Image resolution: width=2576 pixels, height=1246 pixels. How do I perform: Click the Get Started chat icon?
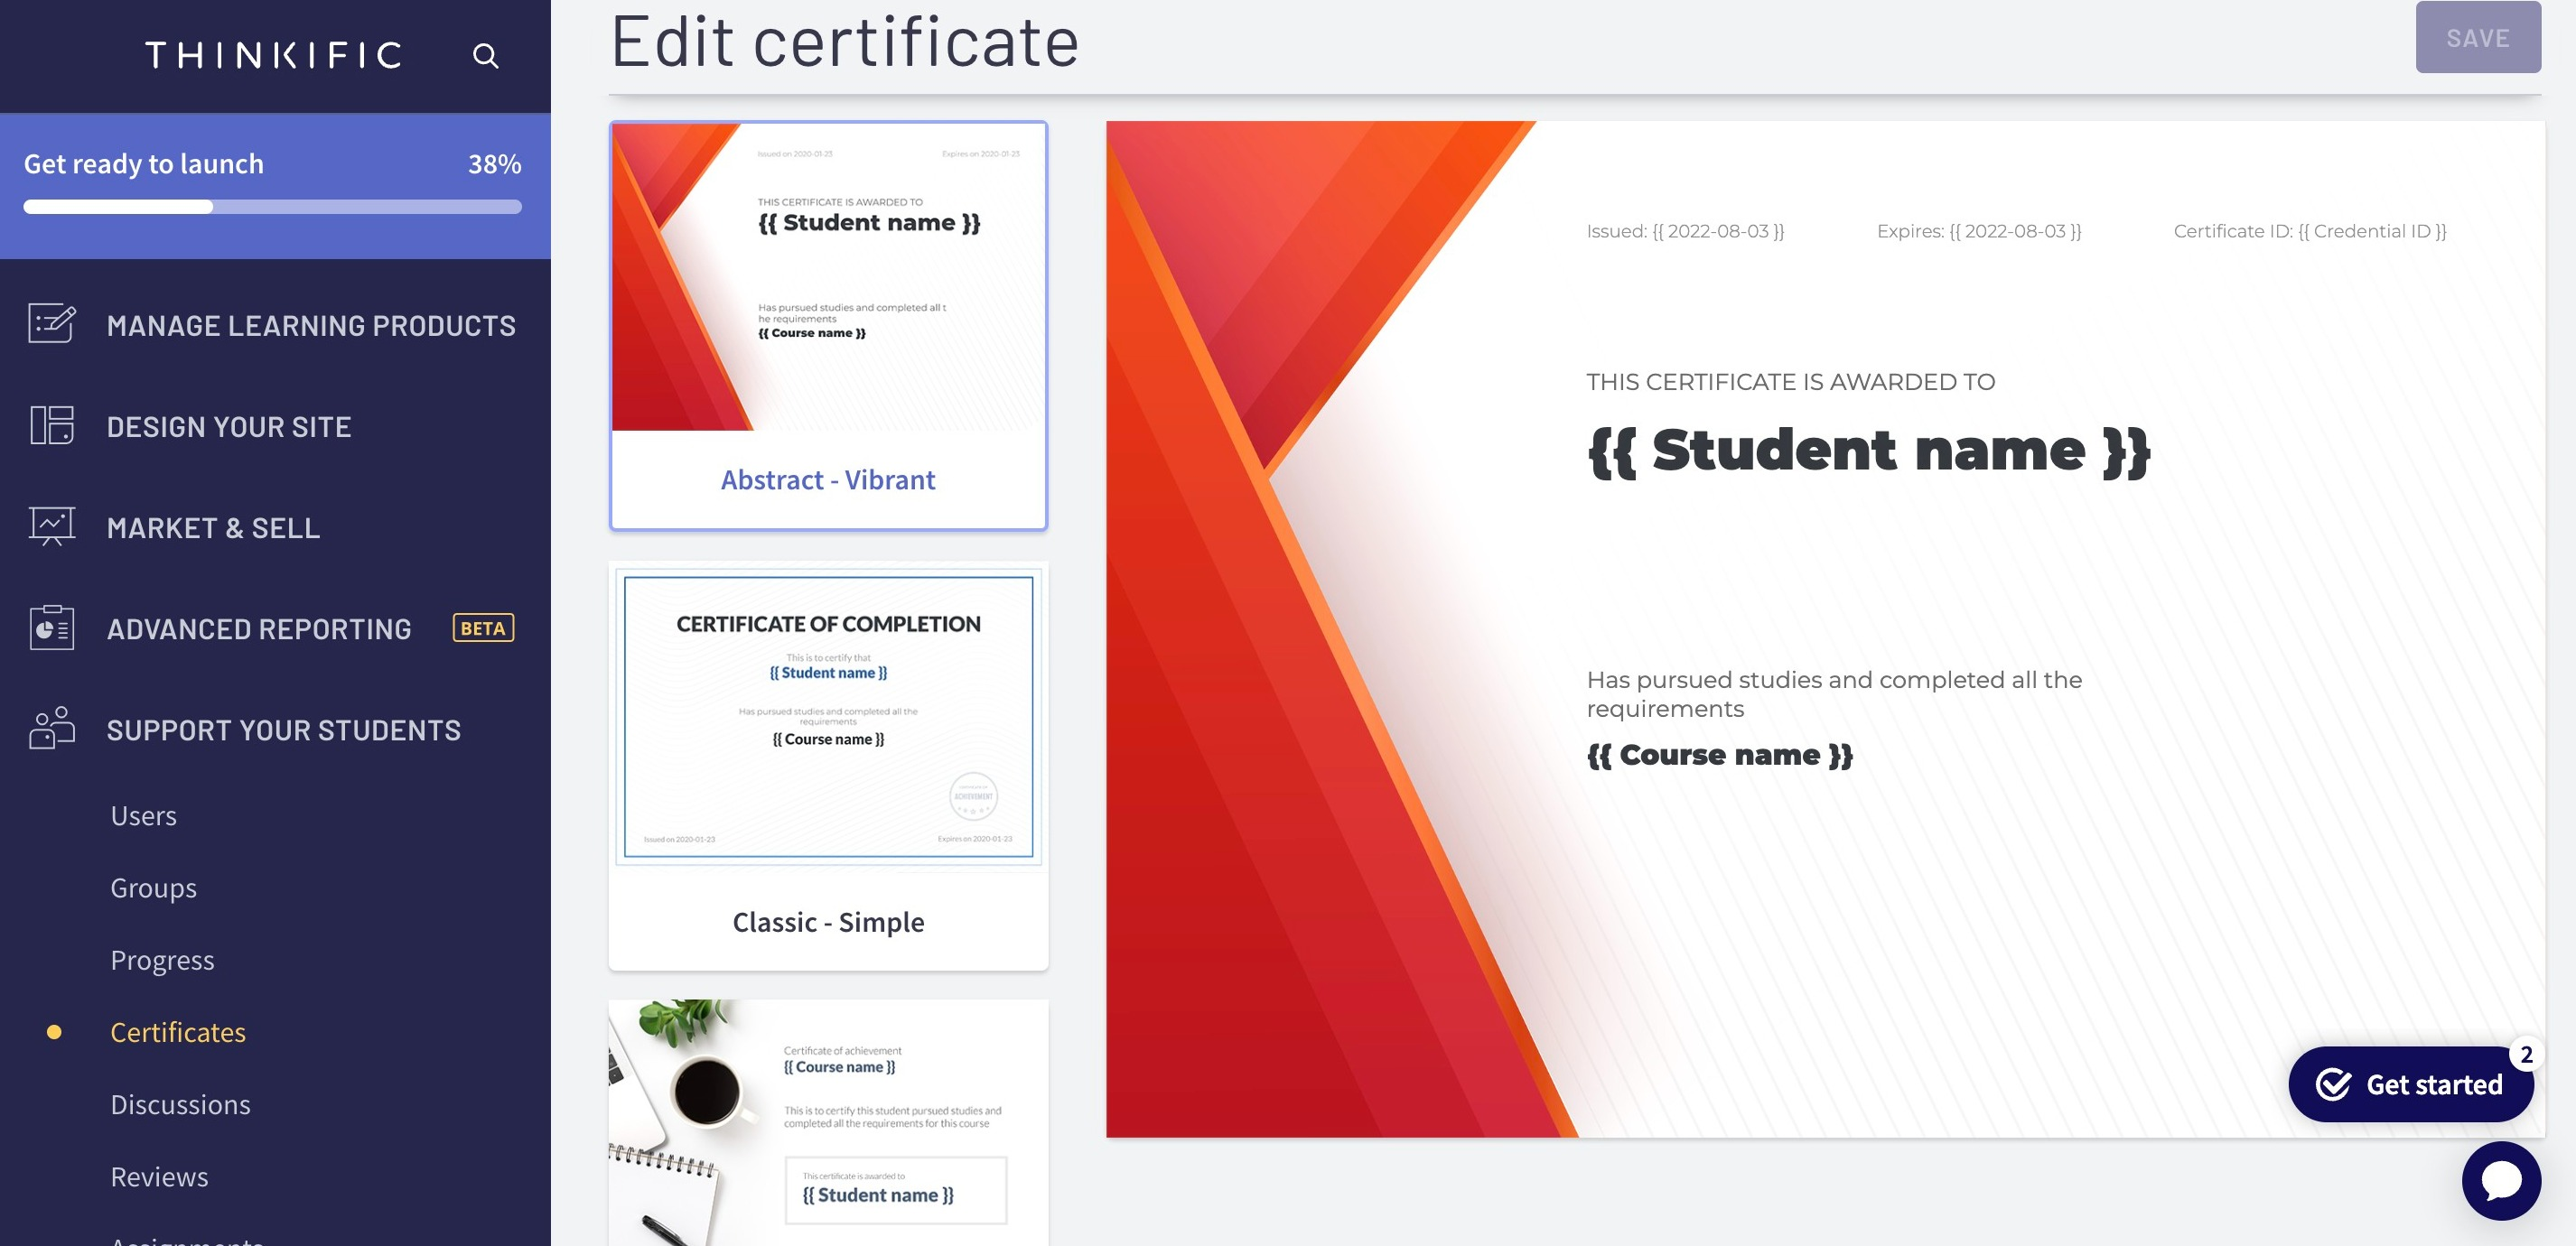point(2412,1080)
